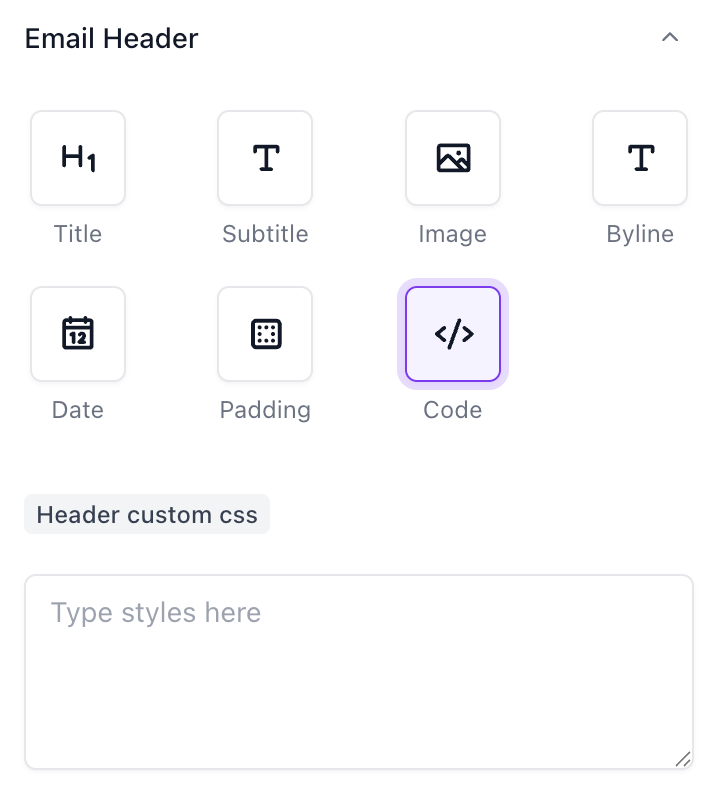Select the Byline block icon
714x788 pixels.
pos(640,158)
